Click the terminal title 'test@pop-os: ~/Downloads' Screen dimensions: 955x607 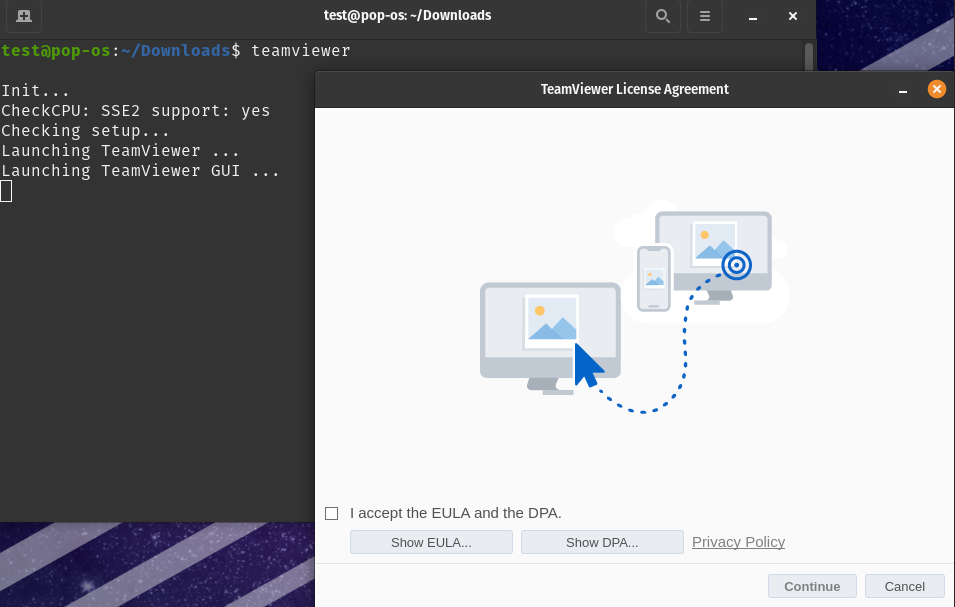407,16
